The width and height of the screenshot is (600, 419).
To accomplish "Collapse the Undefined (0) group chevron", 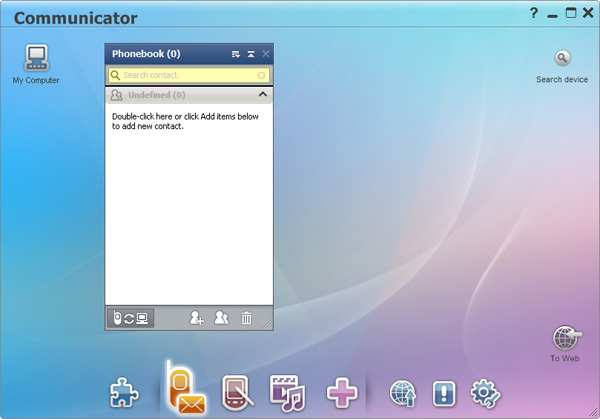I will click(263, 94).
